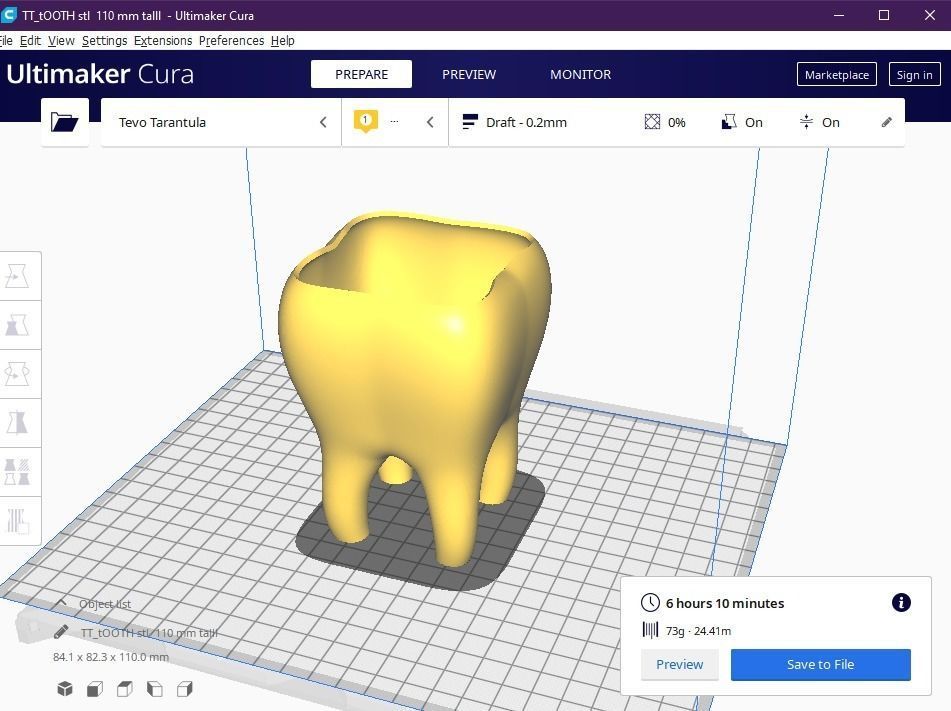This screenshot has height=711, width=951.
Task: Click the print profile layers icon
Action: (x=469, y=122)
